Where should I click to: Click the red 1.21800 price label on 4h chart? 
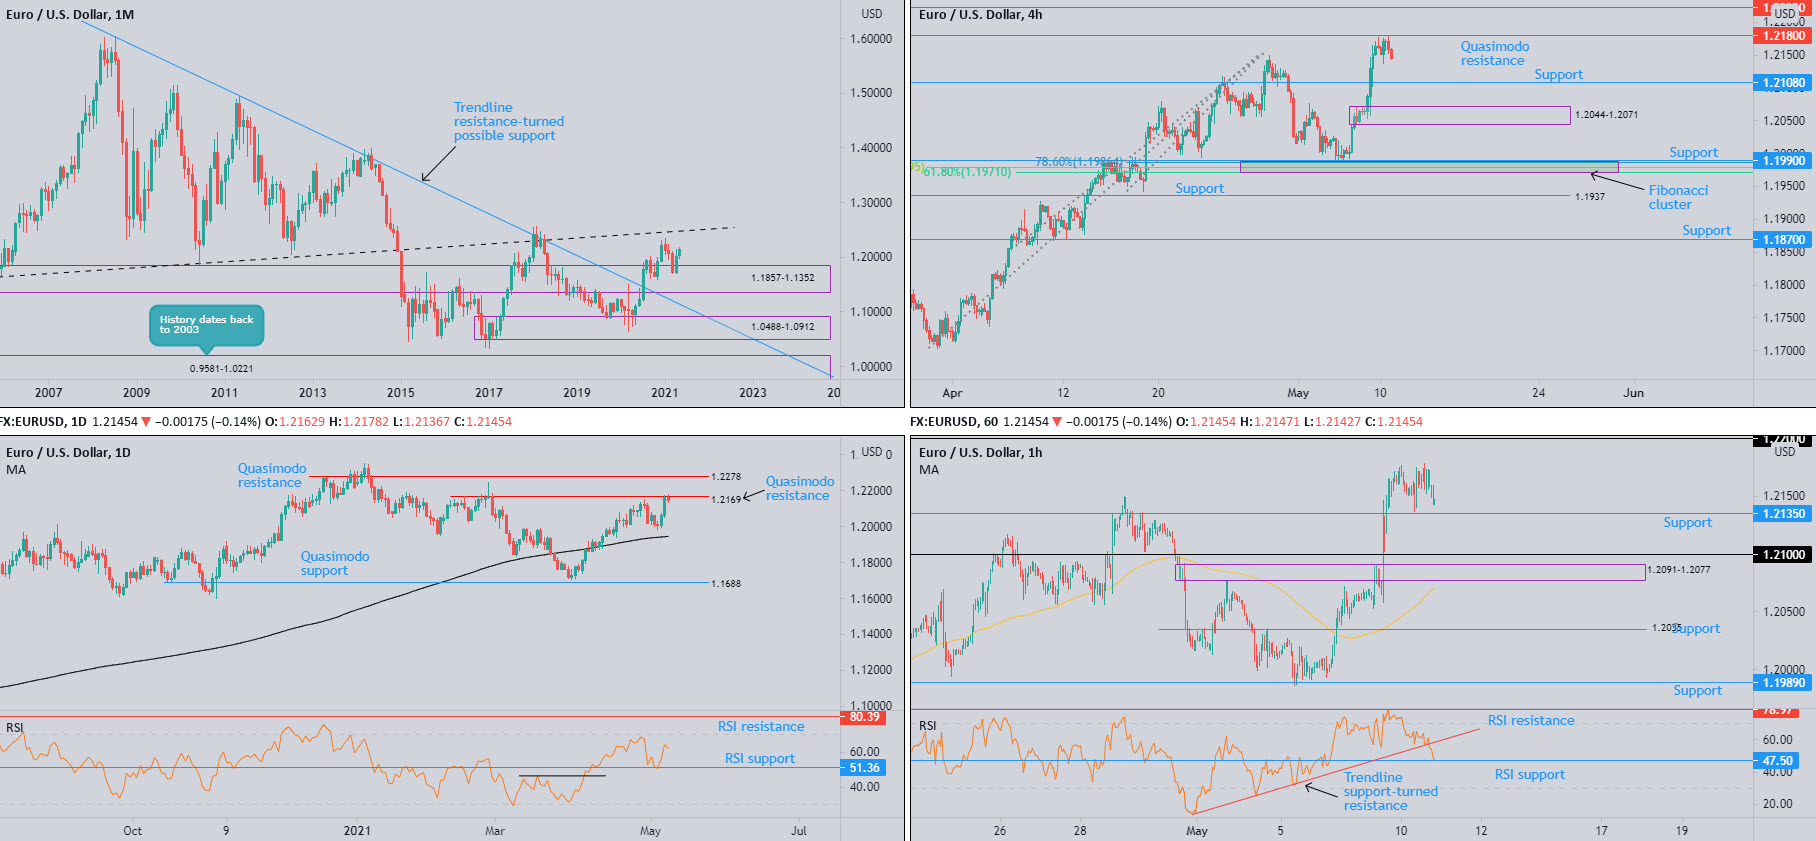(1784, 36)
